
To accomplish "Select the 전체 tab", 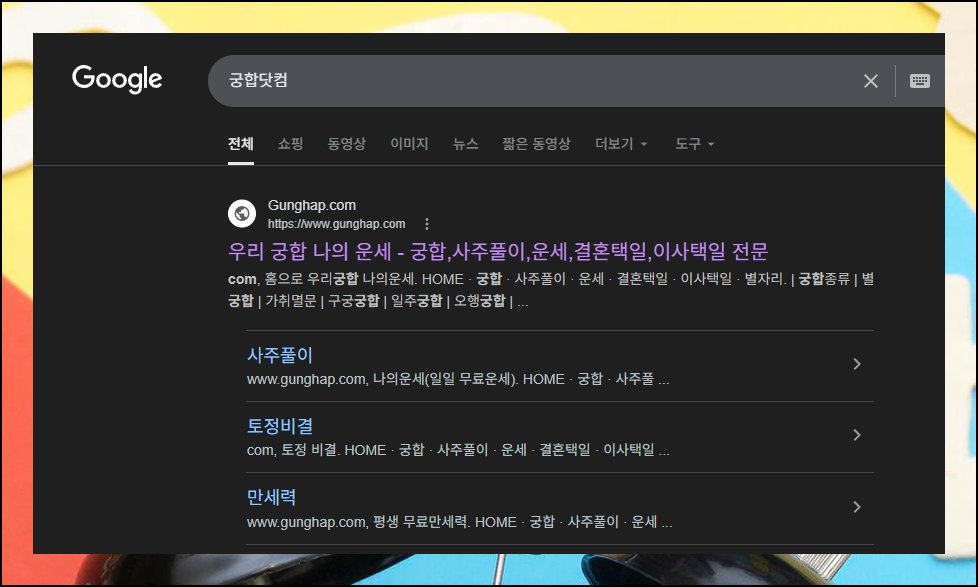I will tap(241, 144).
